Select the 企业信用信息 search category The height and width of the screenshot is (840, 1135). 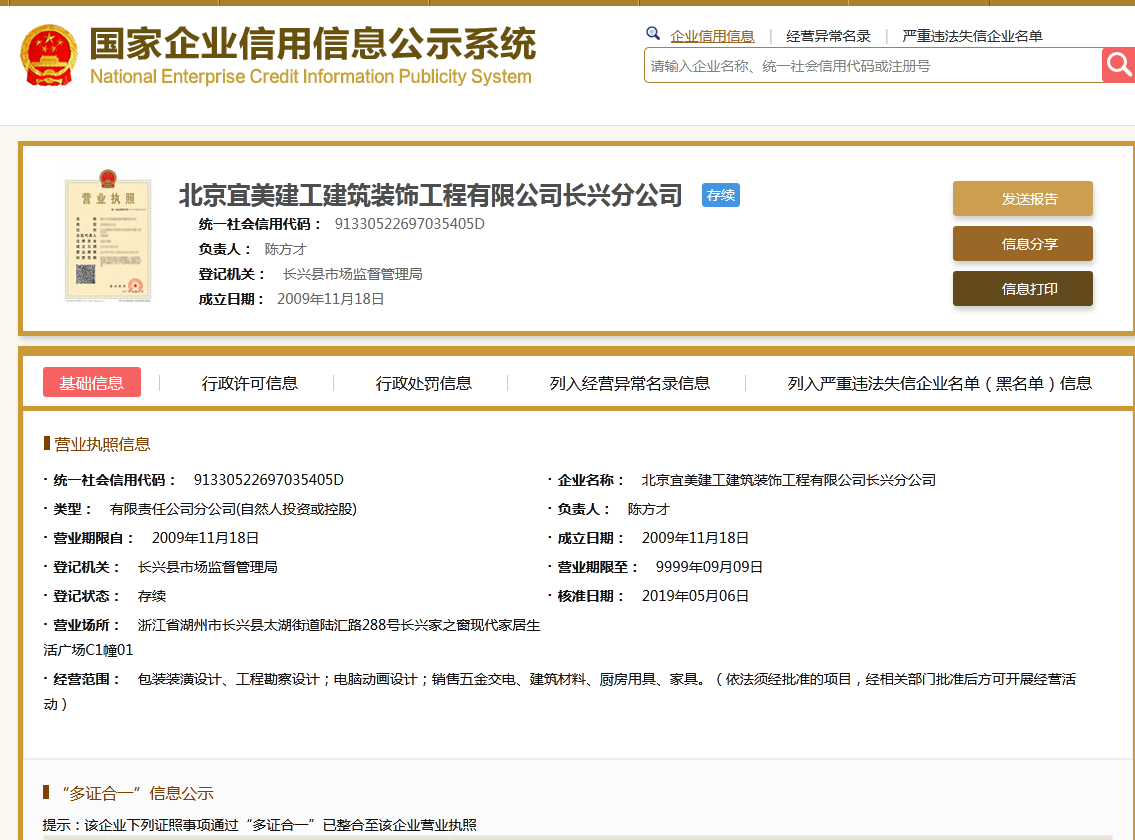tap(712, 36)
